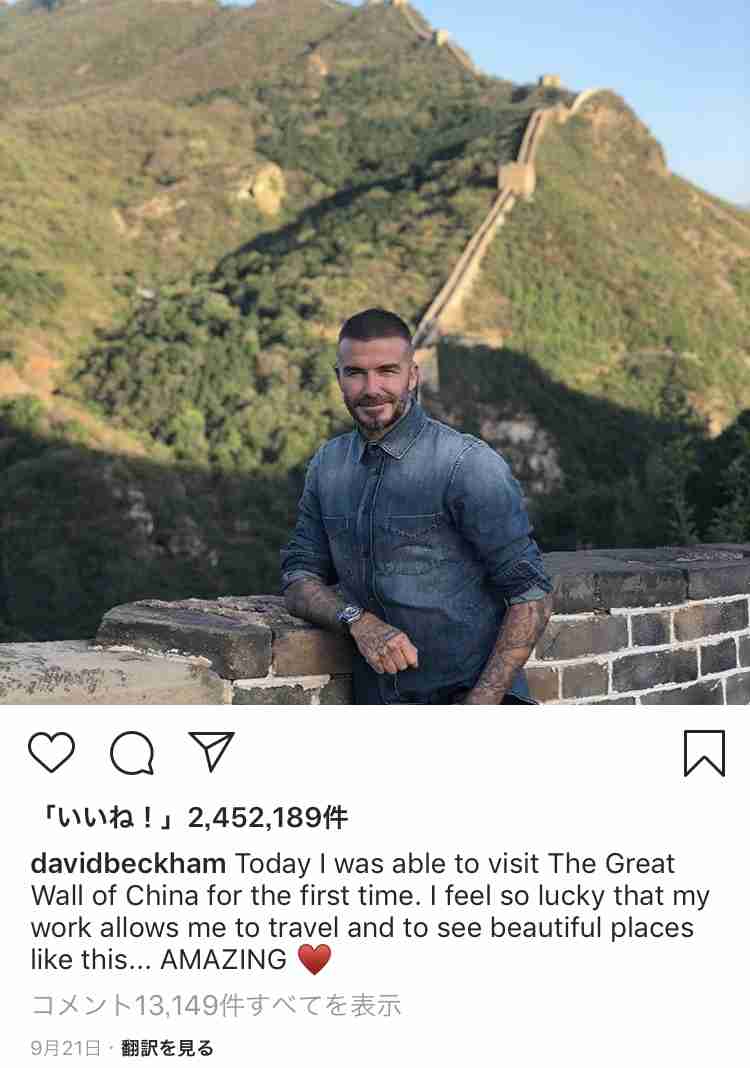Screen dimensions: 750x1068
Task: Tap the man's face in the photo
Action: pos(375,383)
